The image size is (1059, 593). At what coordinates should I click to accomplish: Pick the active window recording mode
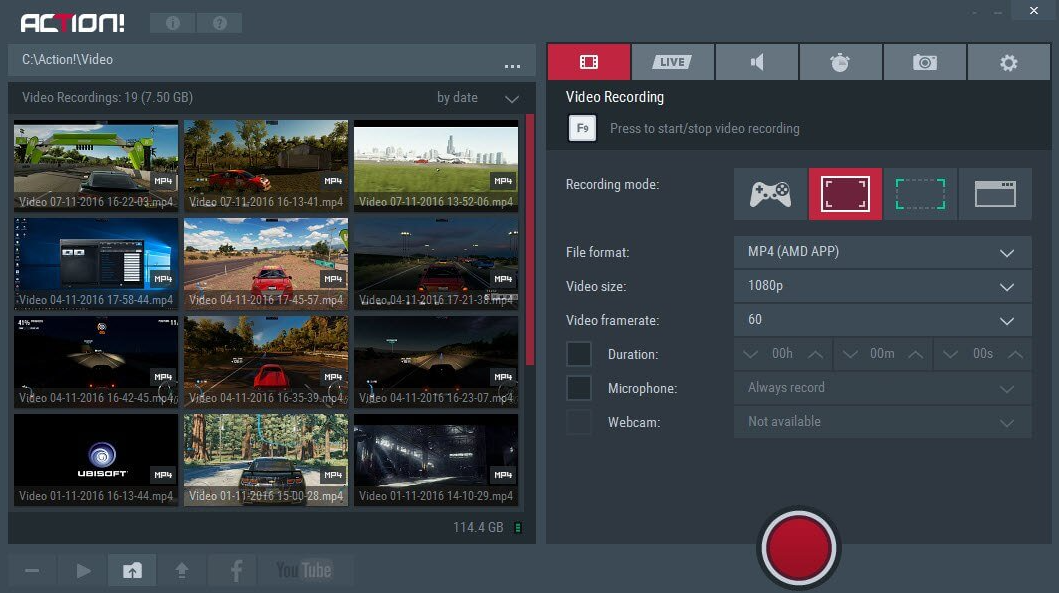tap(995, 194)
